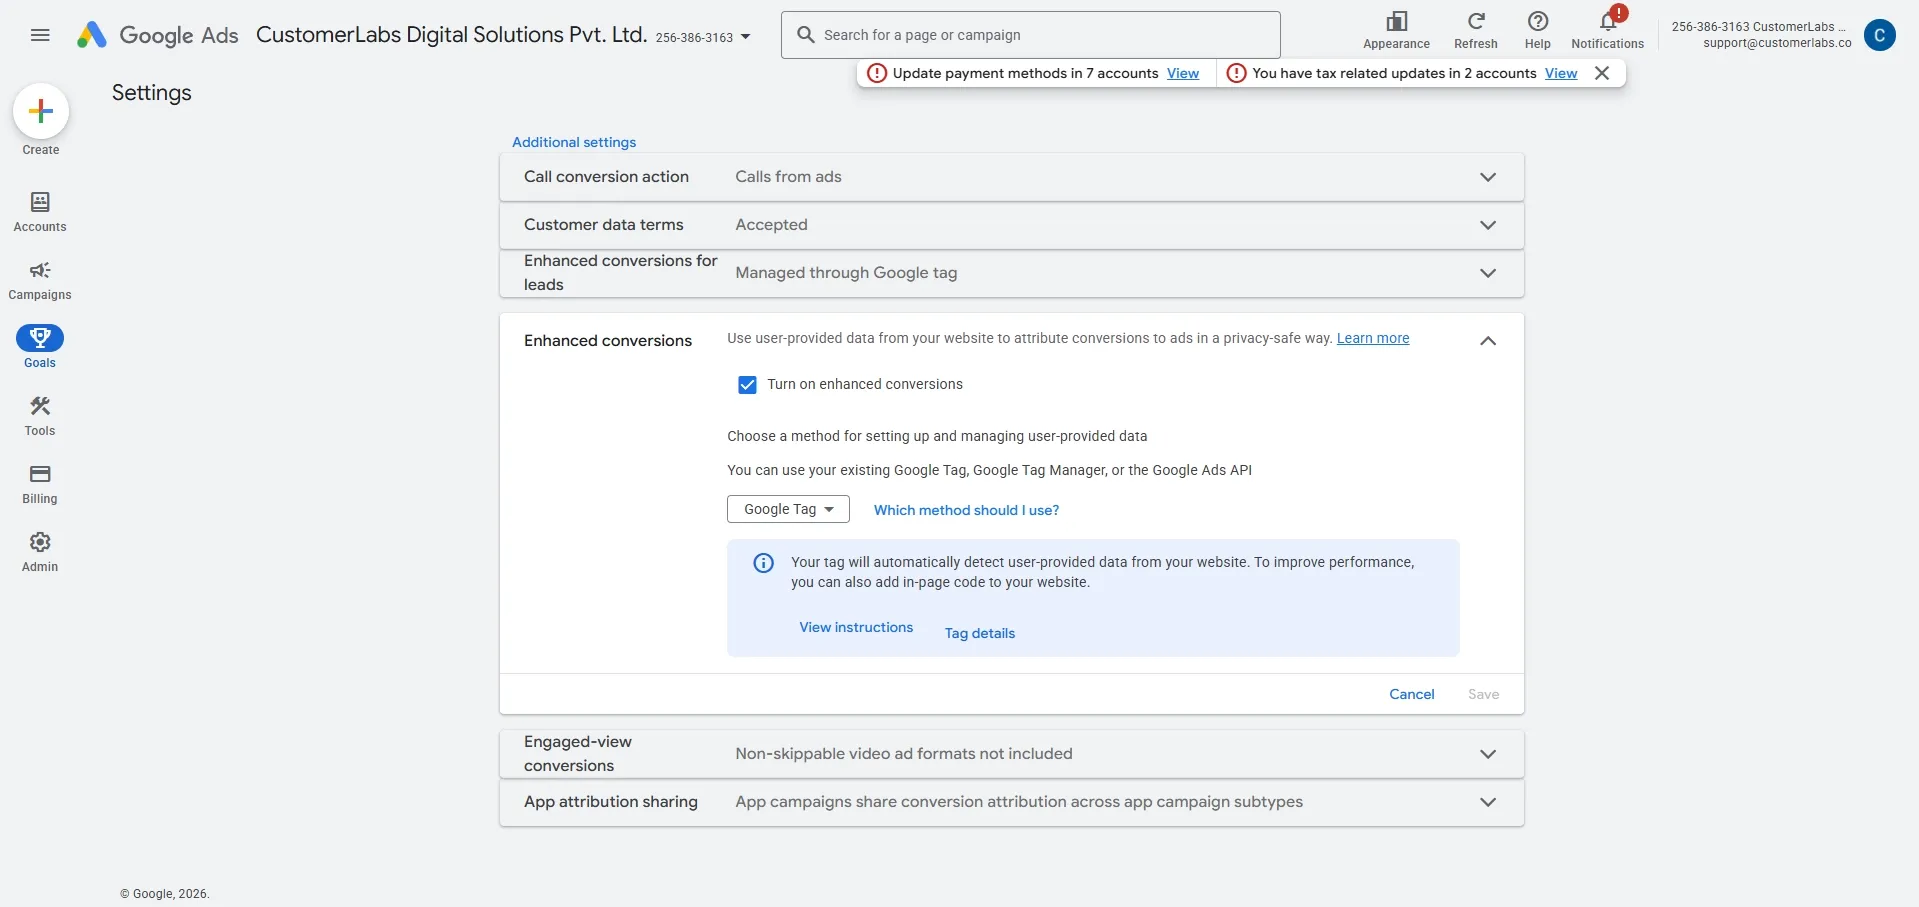Click the search magnifier icon
Screen dimensions: 1919x907
tap(806, 35)
